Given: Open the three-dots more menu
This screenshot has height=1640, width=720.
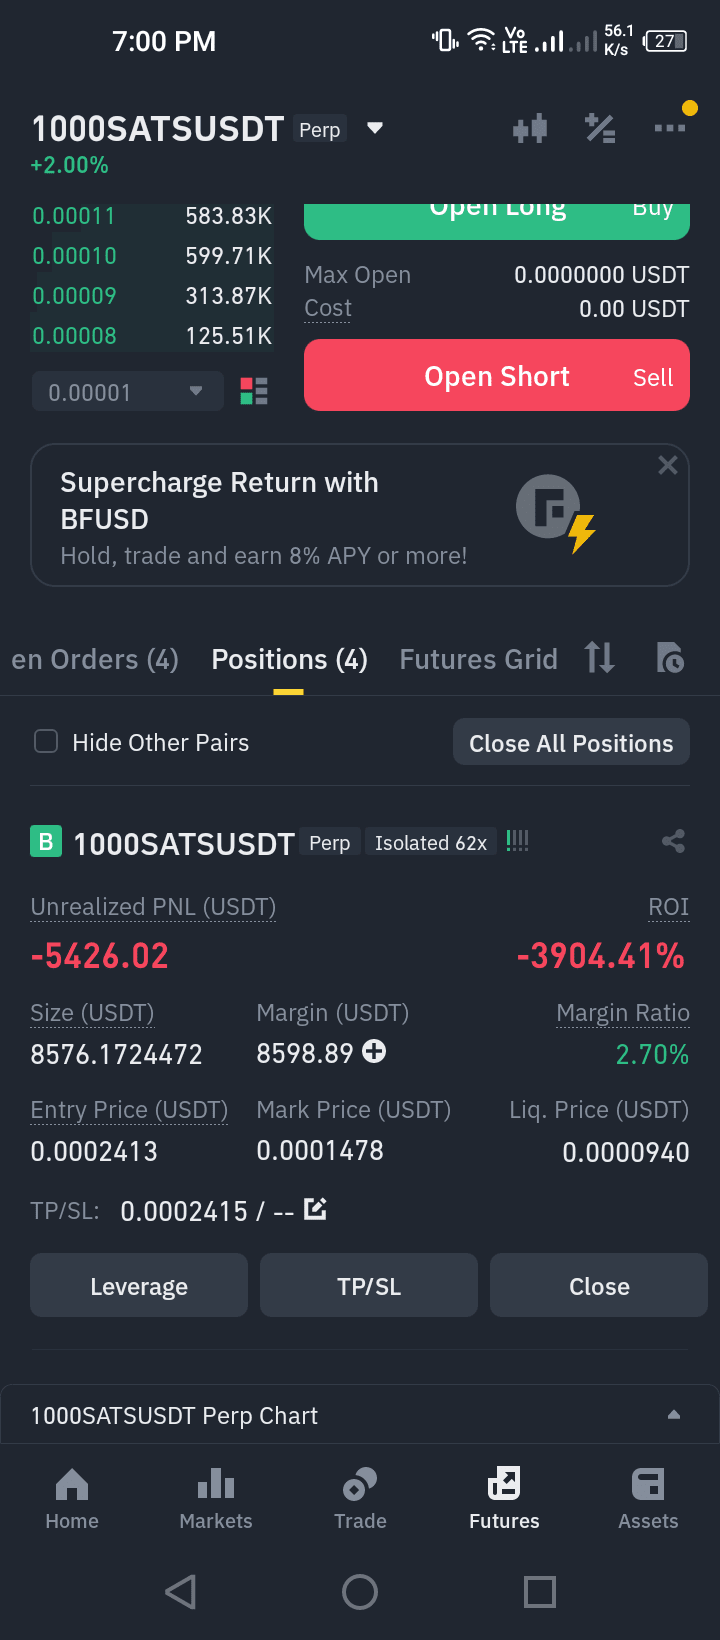Looking at the screenshot, I should click(x=670, y=128).
